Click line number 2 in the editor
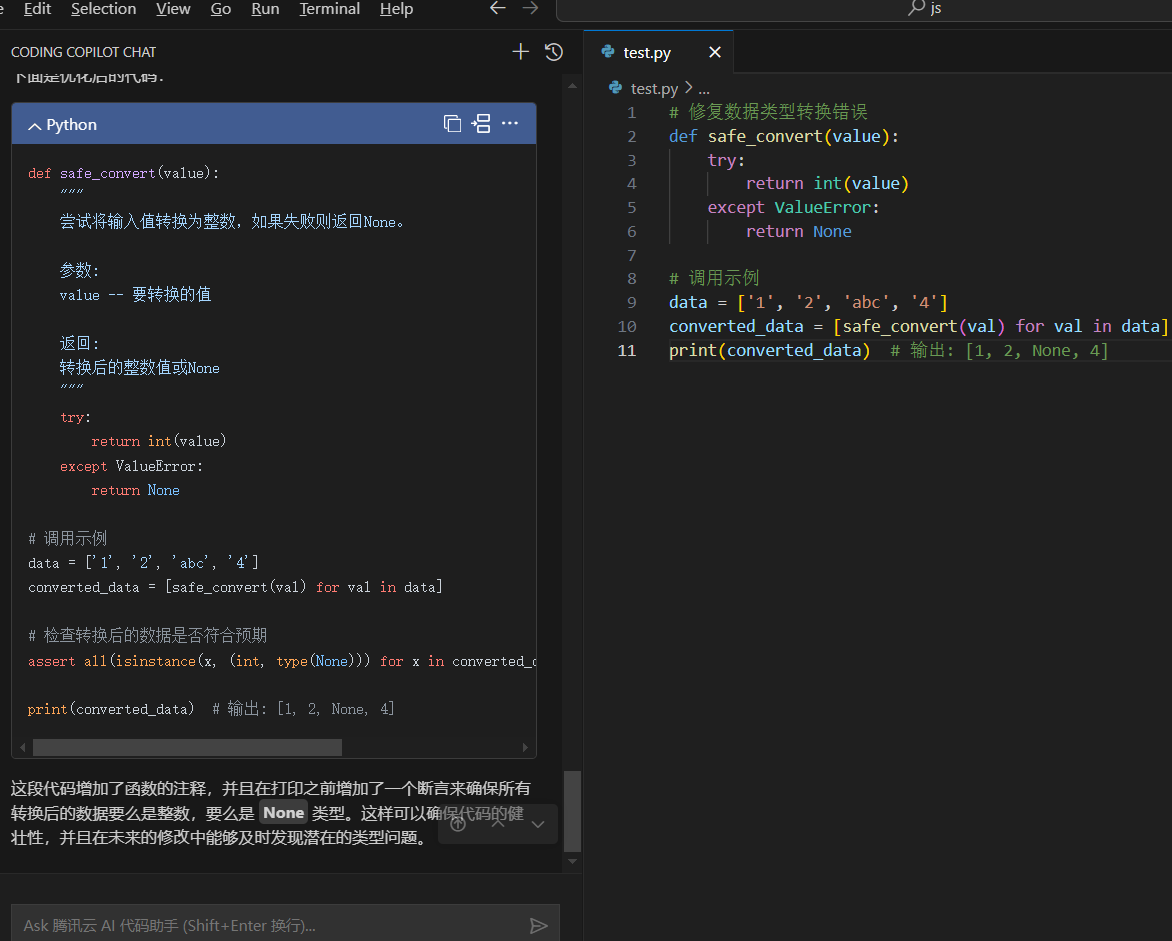 pos(632,136)
